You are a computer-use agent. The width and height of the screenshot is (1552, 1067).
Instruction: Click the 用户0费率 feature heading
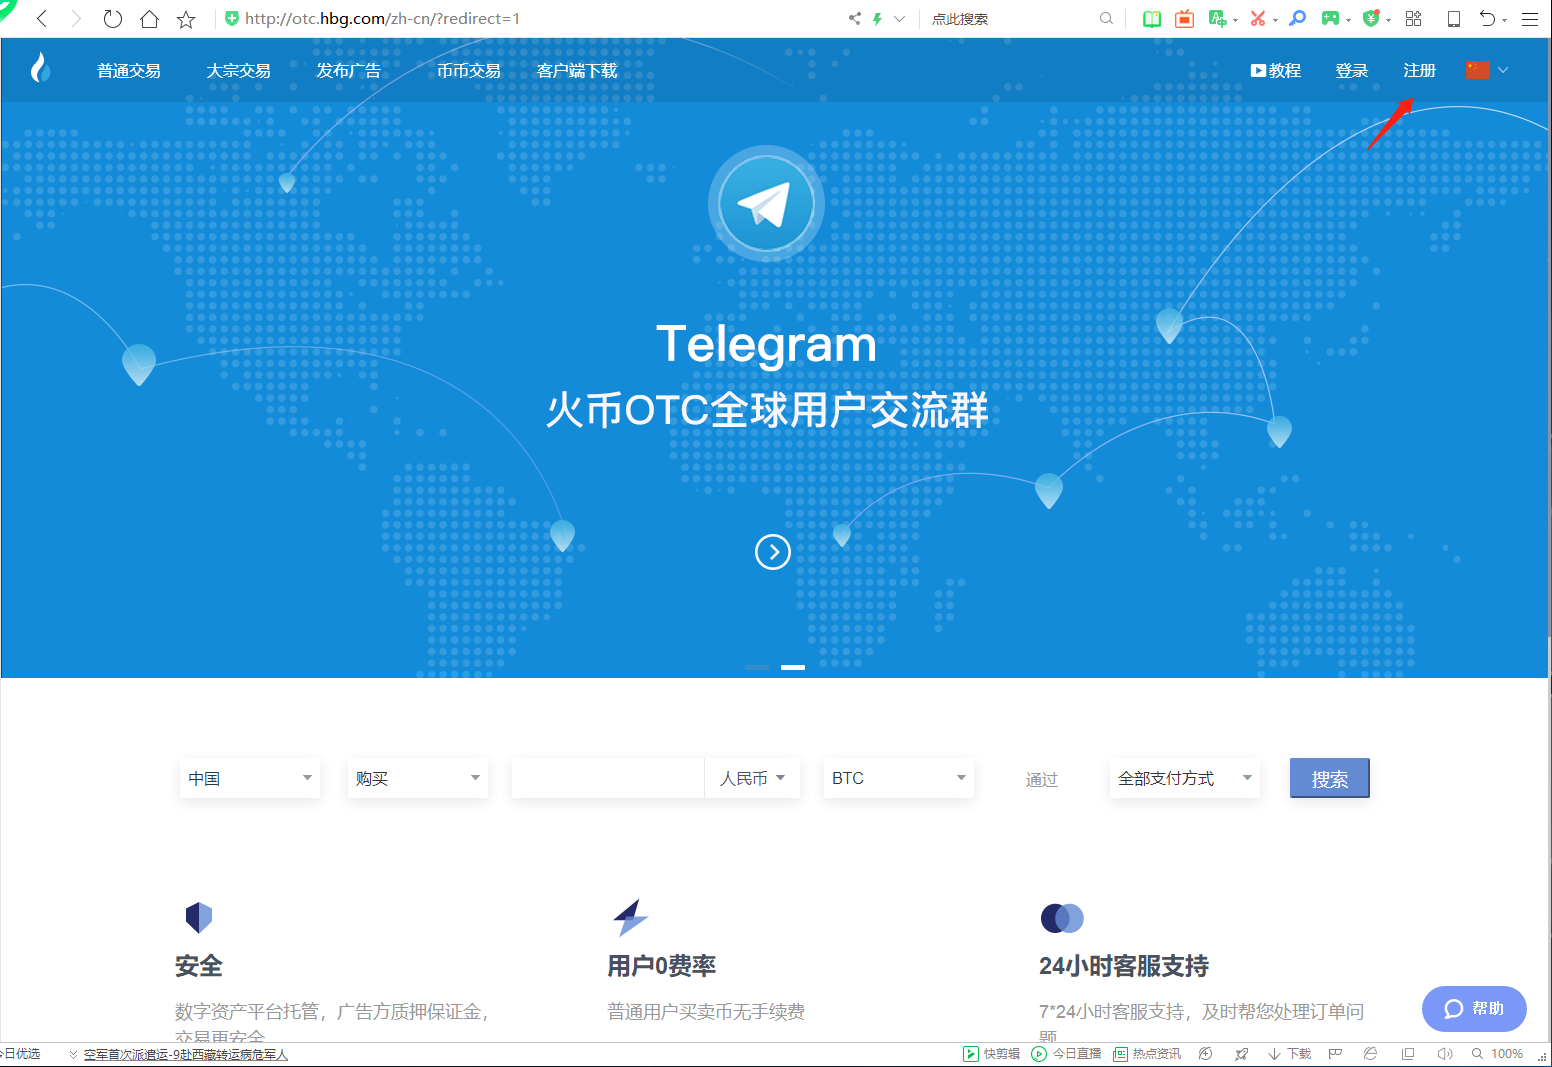pos(662,966)
